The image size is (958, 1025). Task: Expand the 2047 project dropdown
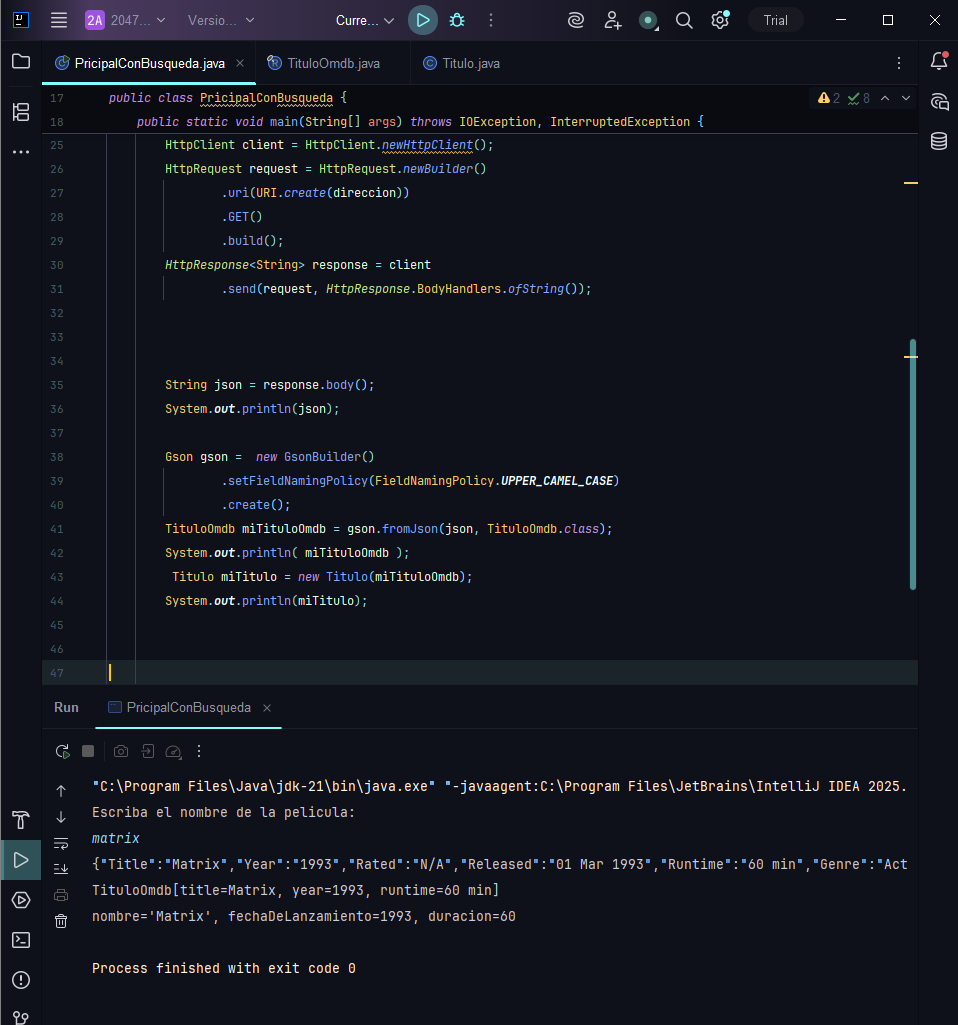[x=125, y=20]
